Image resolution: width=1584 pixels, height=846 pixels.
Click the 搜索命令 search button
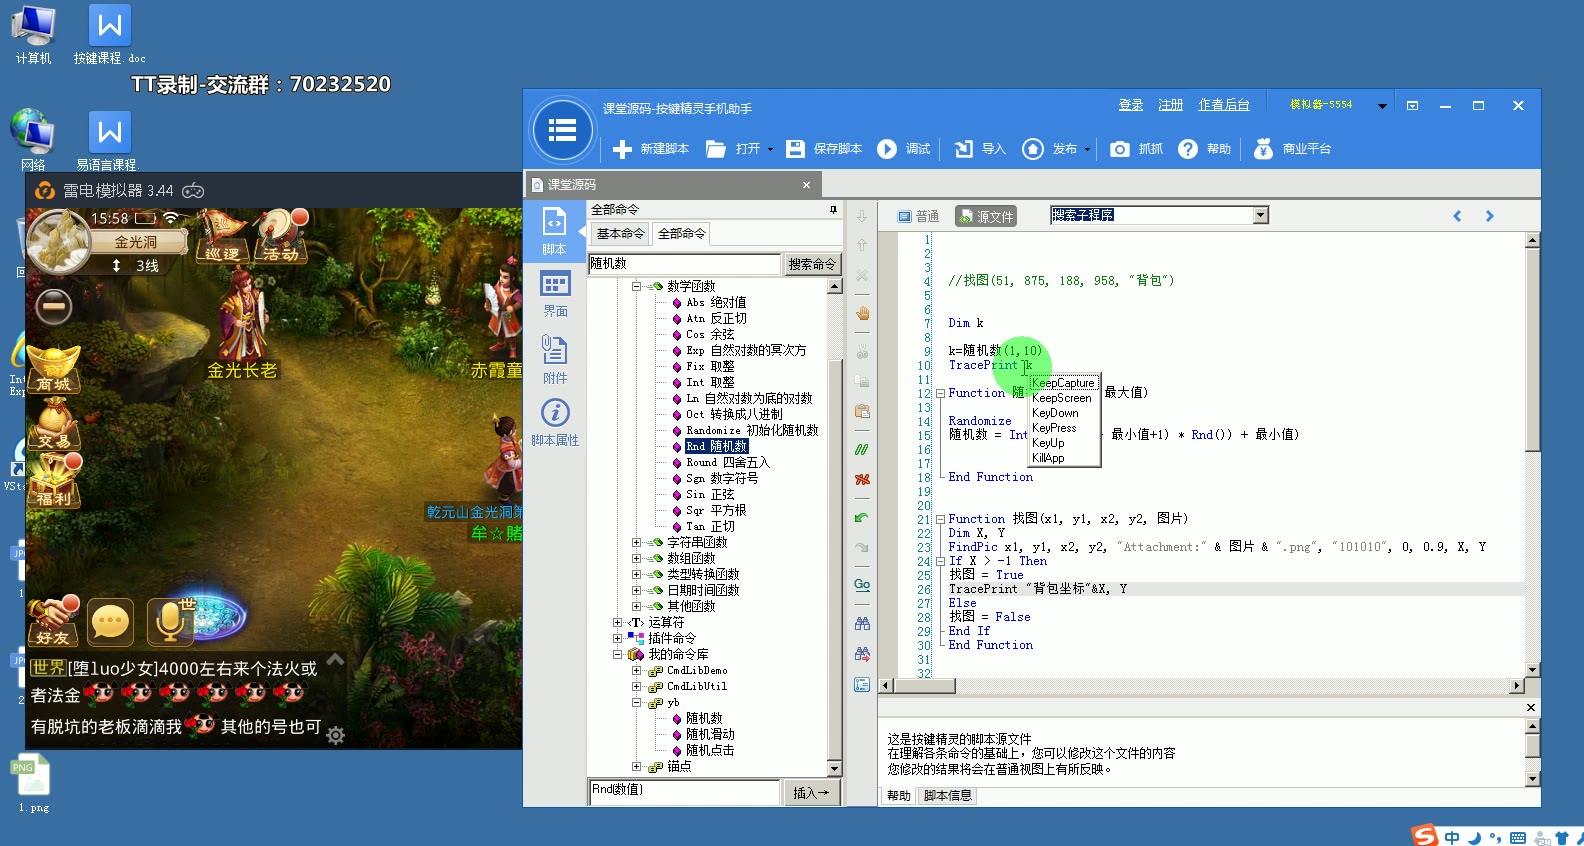(812, 264)
